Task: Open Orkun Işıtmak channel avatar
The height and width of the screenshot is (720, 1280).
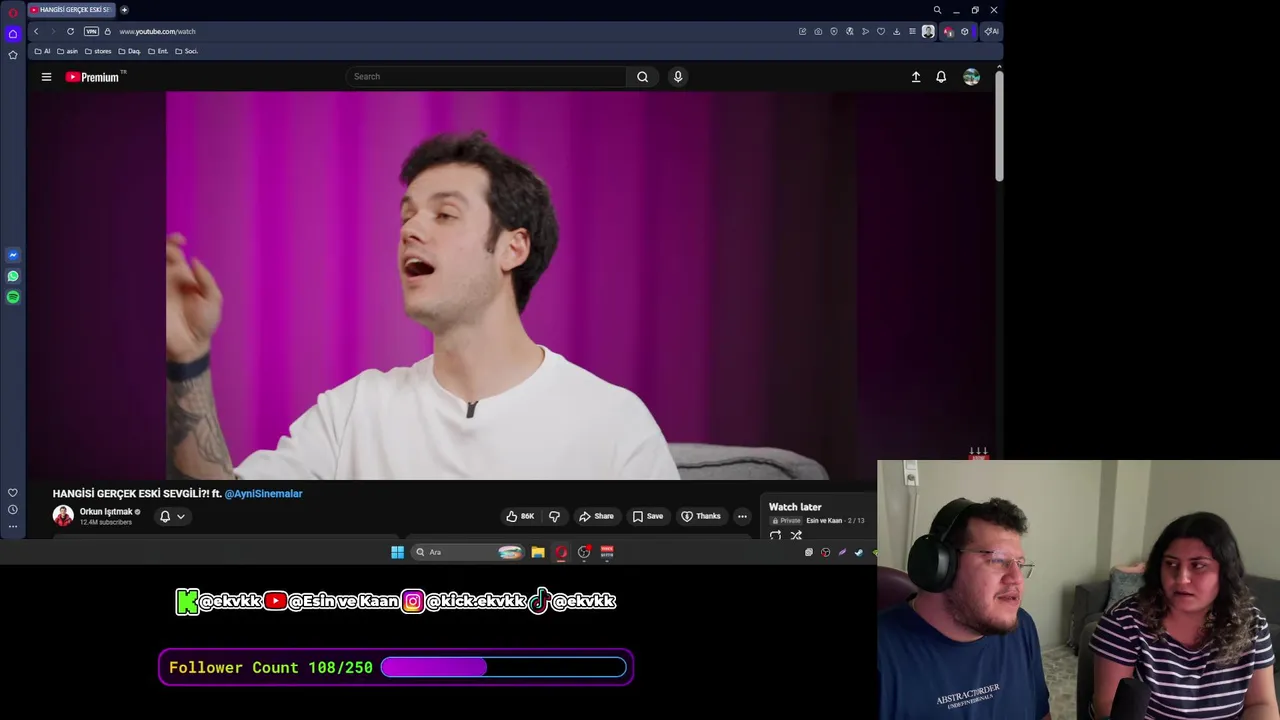Action: click(x=63, y=516)
